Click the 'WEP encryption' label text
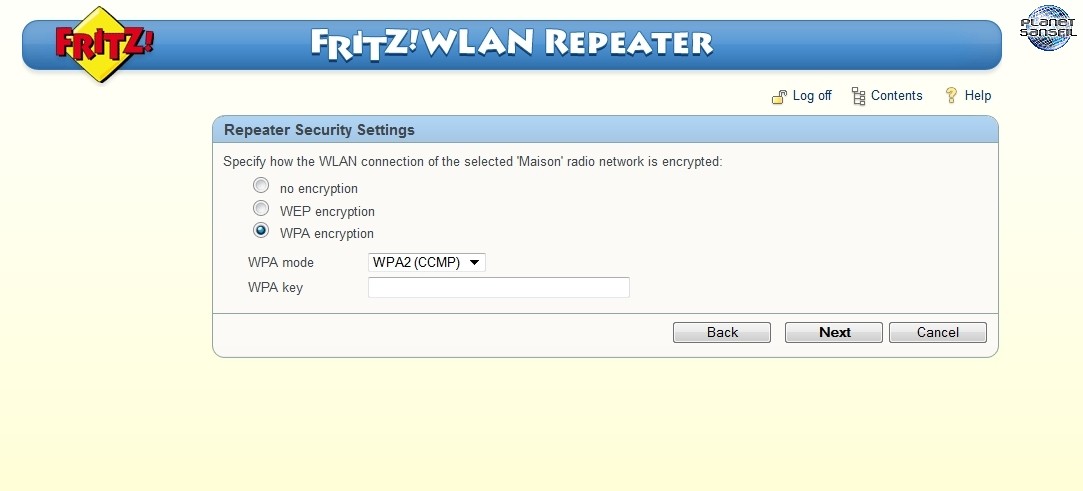The image size is (1083, 491). point(327,211)
